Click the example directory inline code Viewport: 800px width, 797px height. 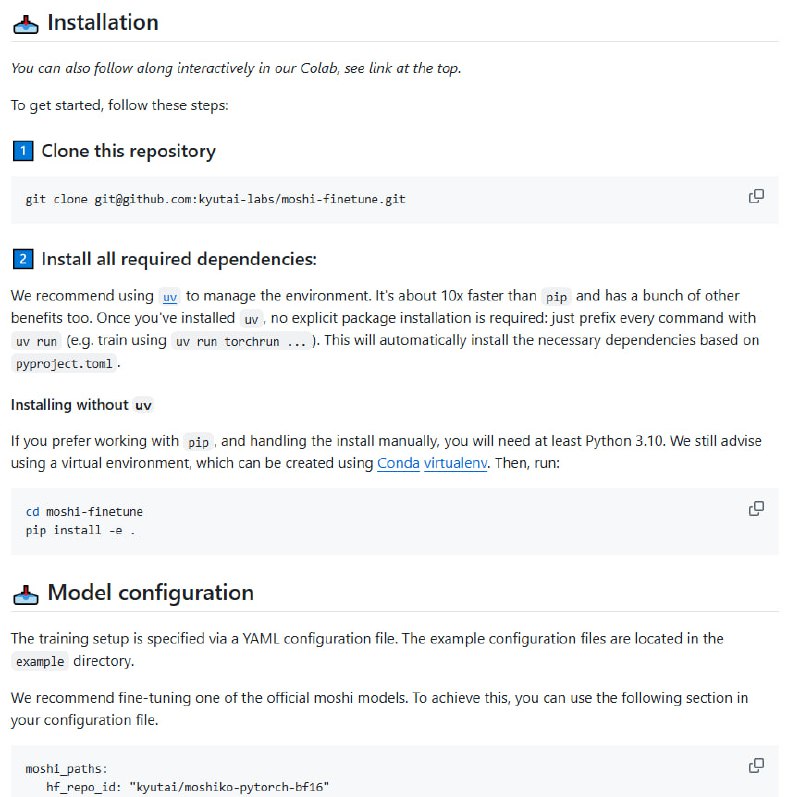click(40, 662)
